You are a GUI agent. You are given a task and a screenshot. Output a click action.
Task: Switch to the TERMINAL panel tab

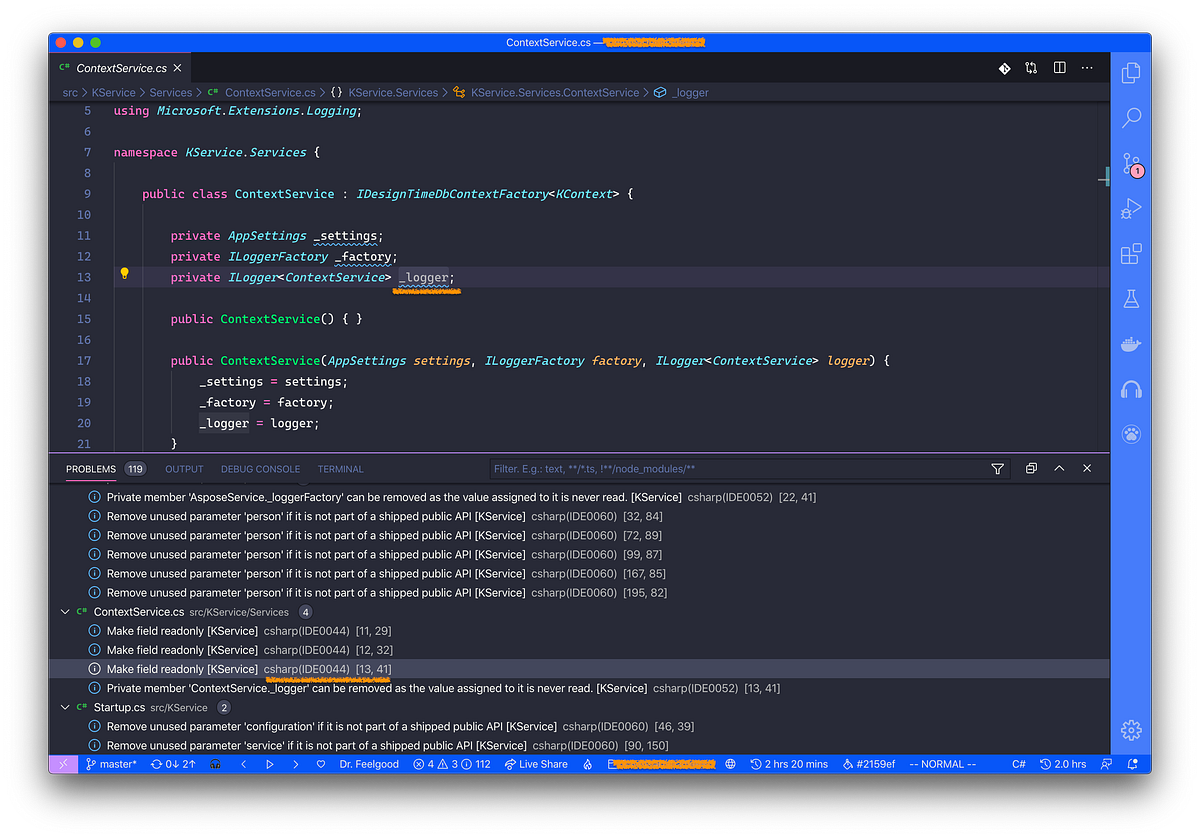[340, 468]
